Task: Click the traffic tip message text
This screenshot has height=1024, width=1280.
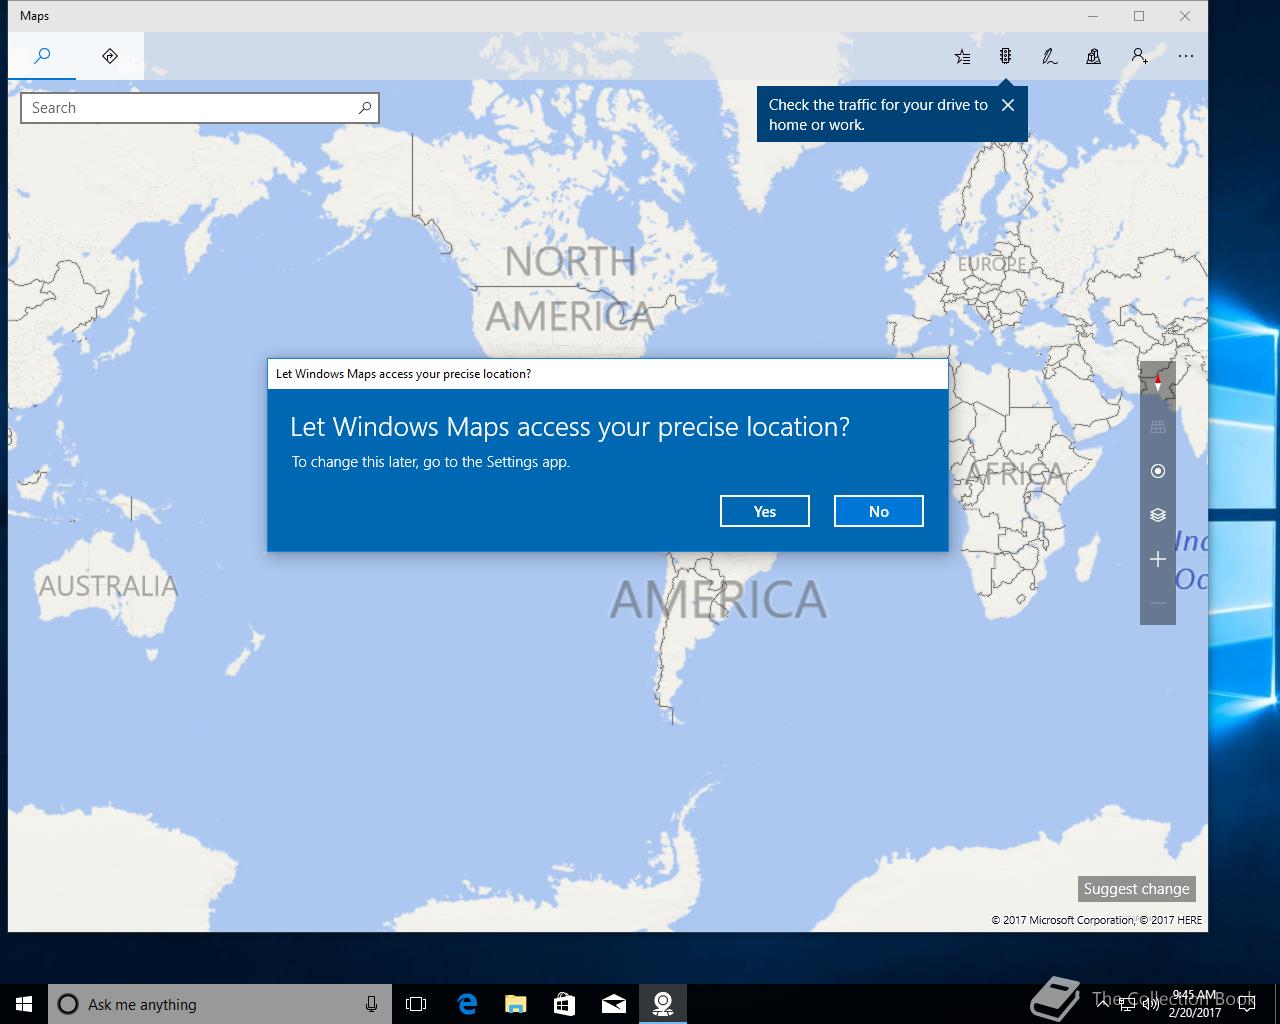Action: (x=878, y=115)
